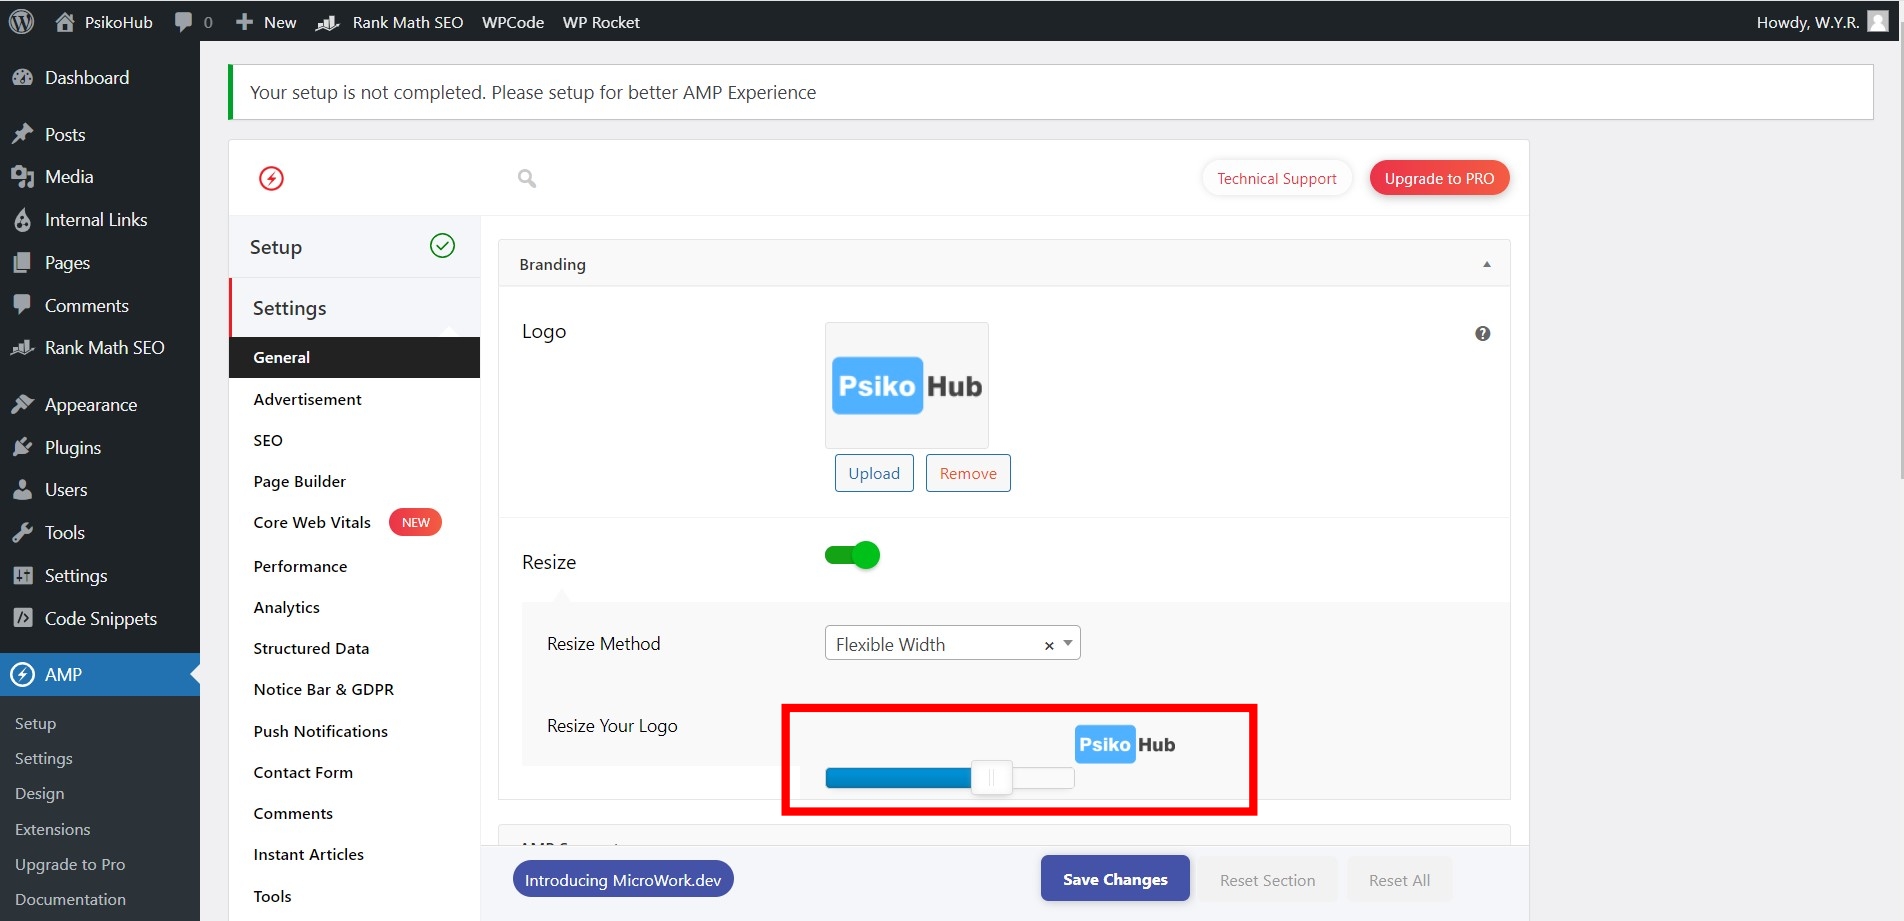Select the Structured Data section
Screen dimensions: 1904x921
(x=311, y=648)
